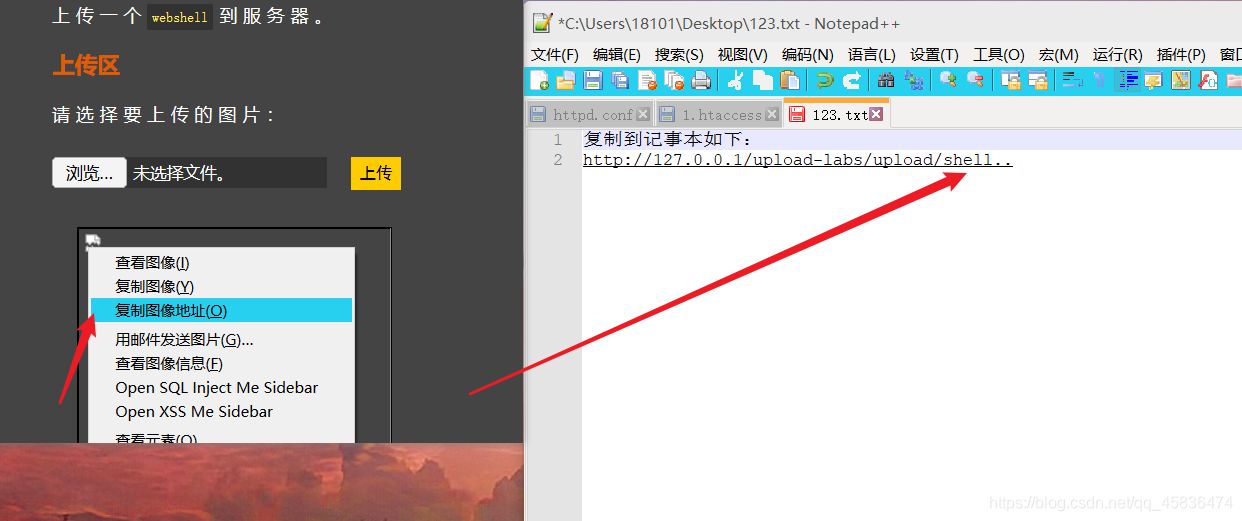The height and width of the screenshot is (521, 1242).
Task: Choose 复制图像地址(O) in context menu
Action: click(x=221, y=310)
